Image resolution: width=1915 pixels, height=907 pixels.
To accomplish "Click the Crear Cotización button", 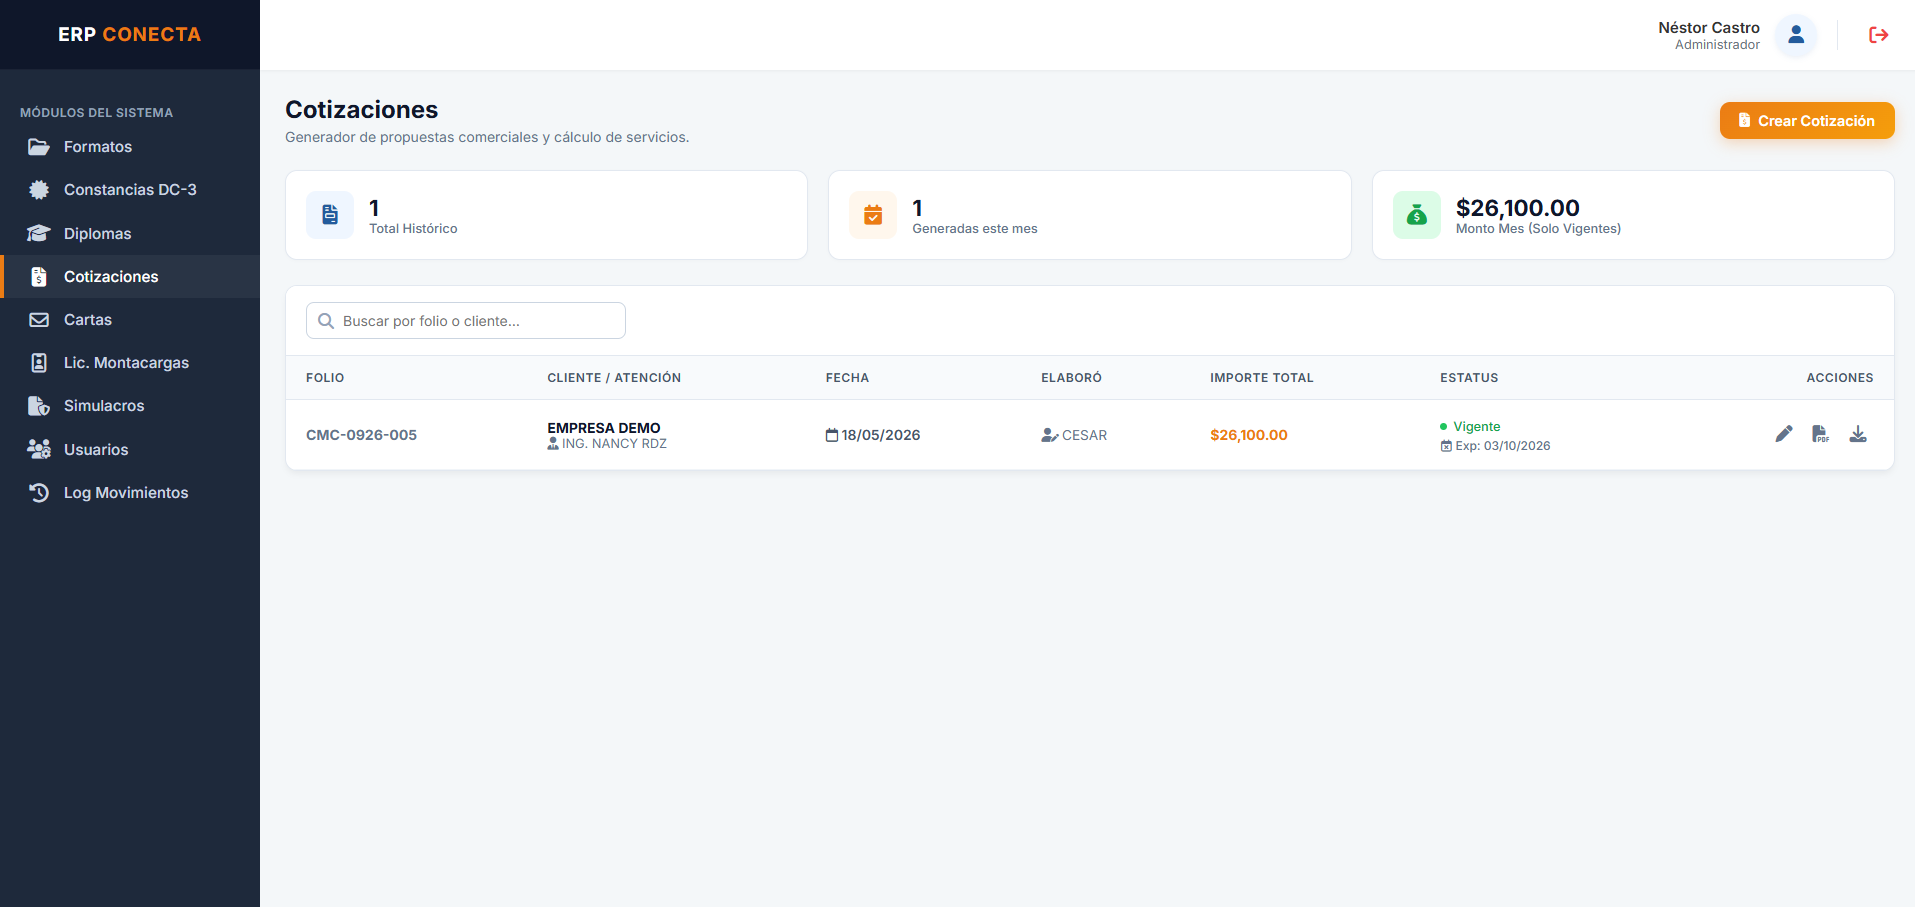I will [1807, 121].
